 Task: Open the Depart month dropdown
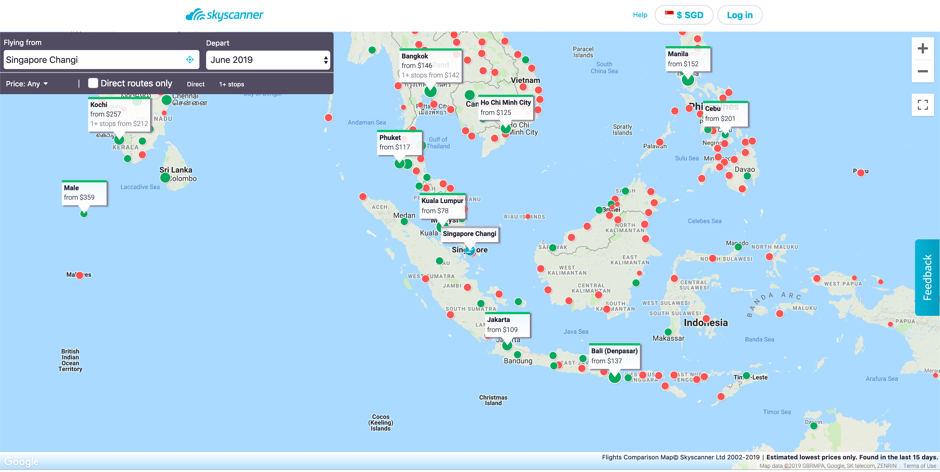[x=267, y=60]
